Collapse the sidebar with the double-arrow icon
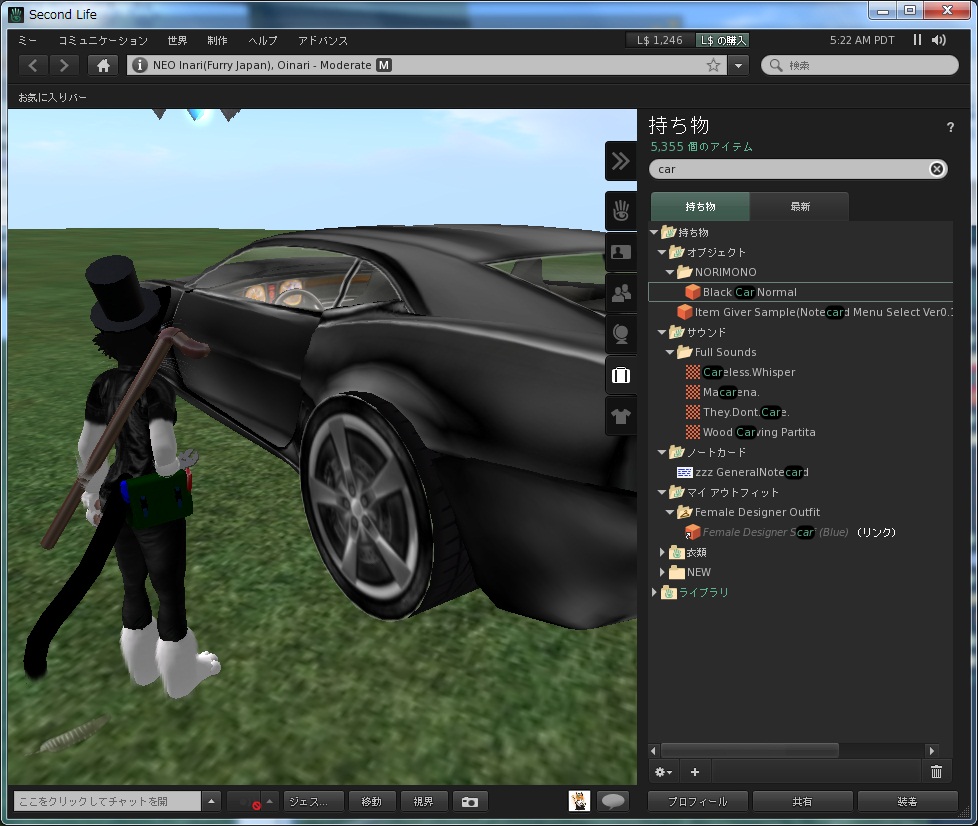Viewport: 978px width, 826px height. click(x=621, y=160)
